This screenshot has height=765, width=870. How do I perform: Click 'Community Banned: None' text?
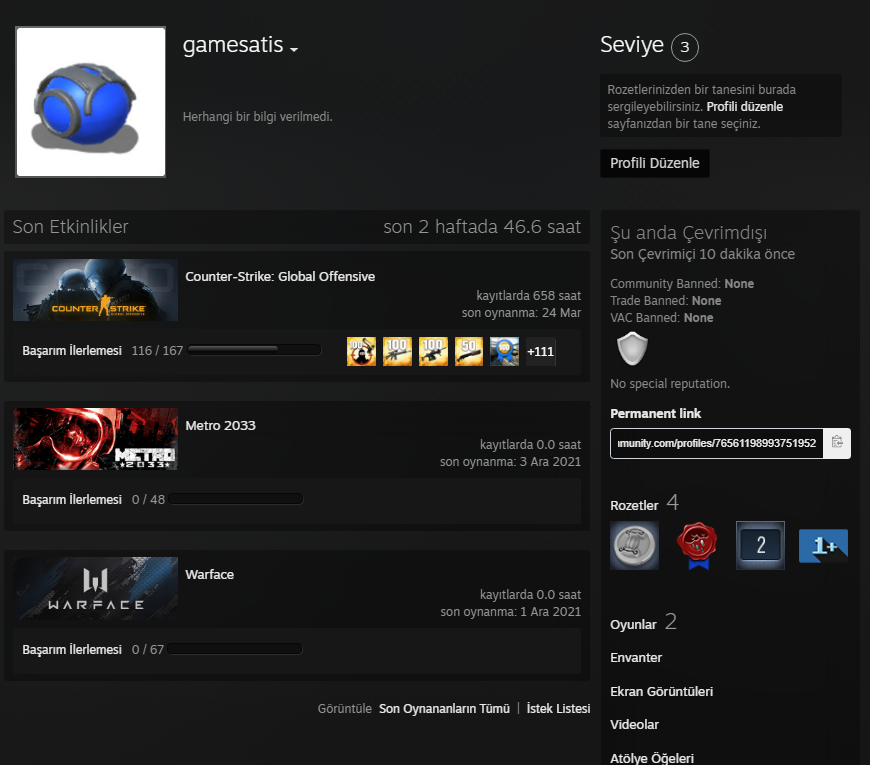(682, 283)
